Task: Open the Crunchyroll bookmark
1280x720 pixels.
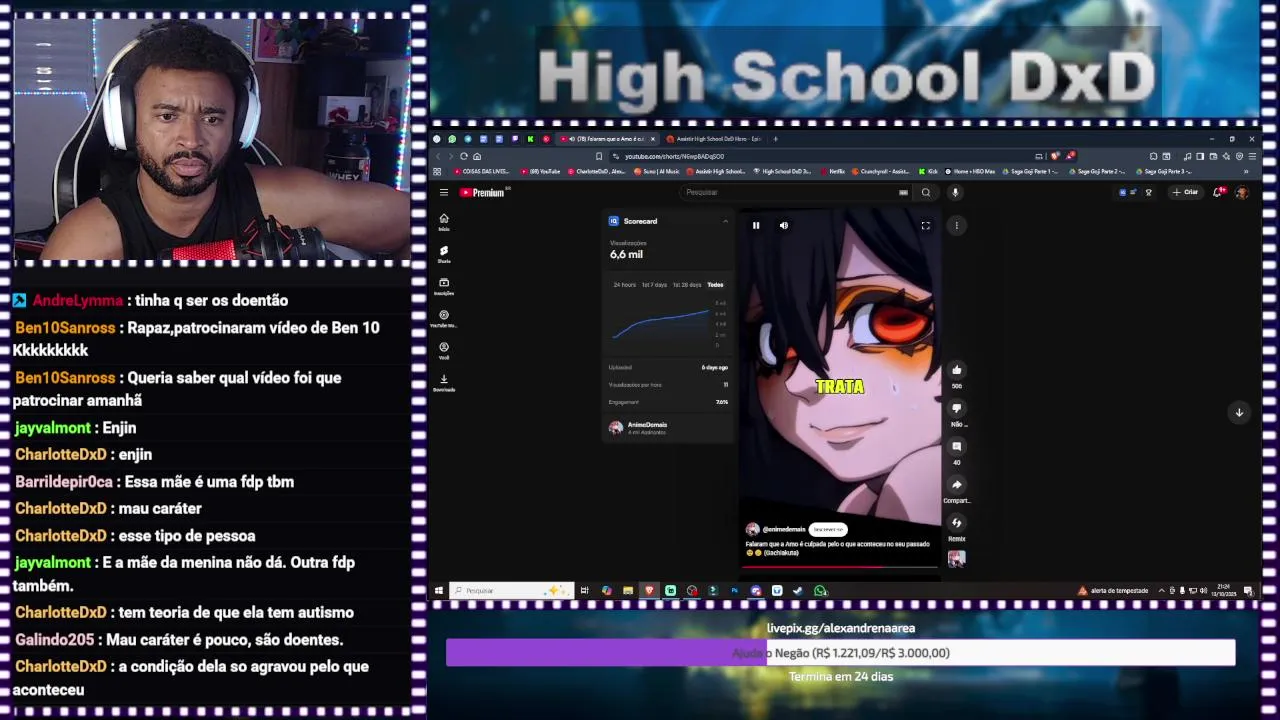Action: 882,171
